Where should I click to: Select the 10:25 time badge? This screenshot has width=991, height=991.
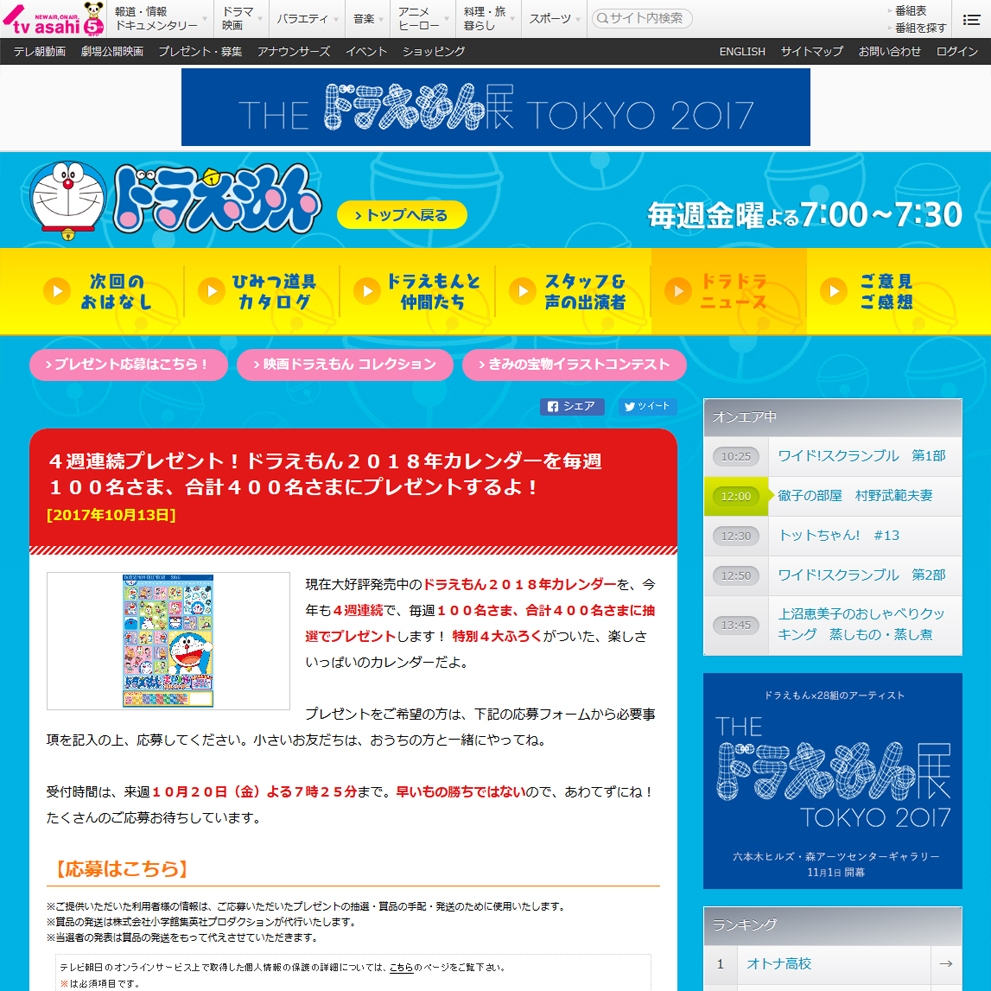[x=736, y=456]
